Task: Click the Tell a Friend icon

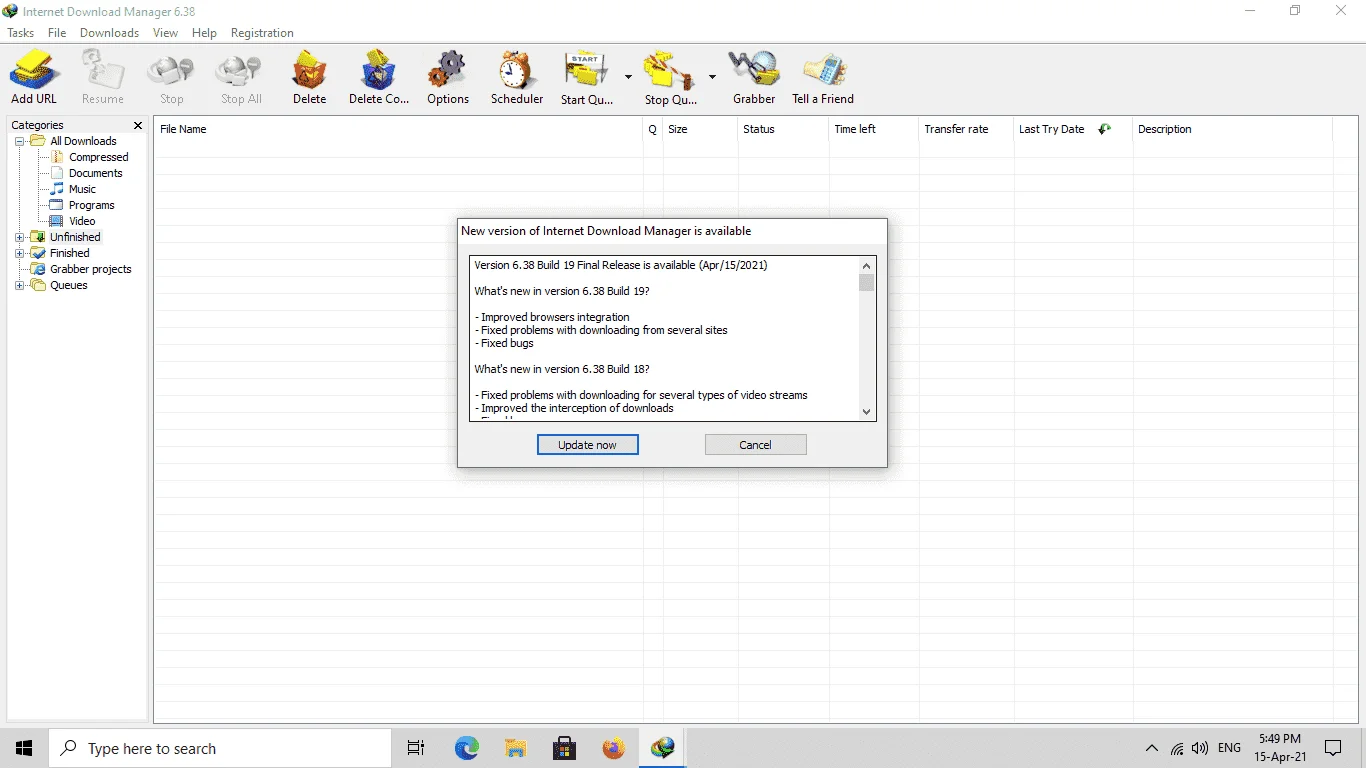Action: (823, 77)
